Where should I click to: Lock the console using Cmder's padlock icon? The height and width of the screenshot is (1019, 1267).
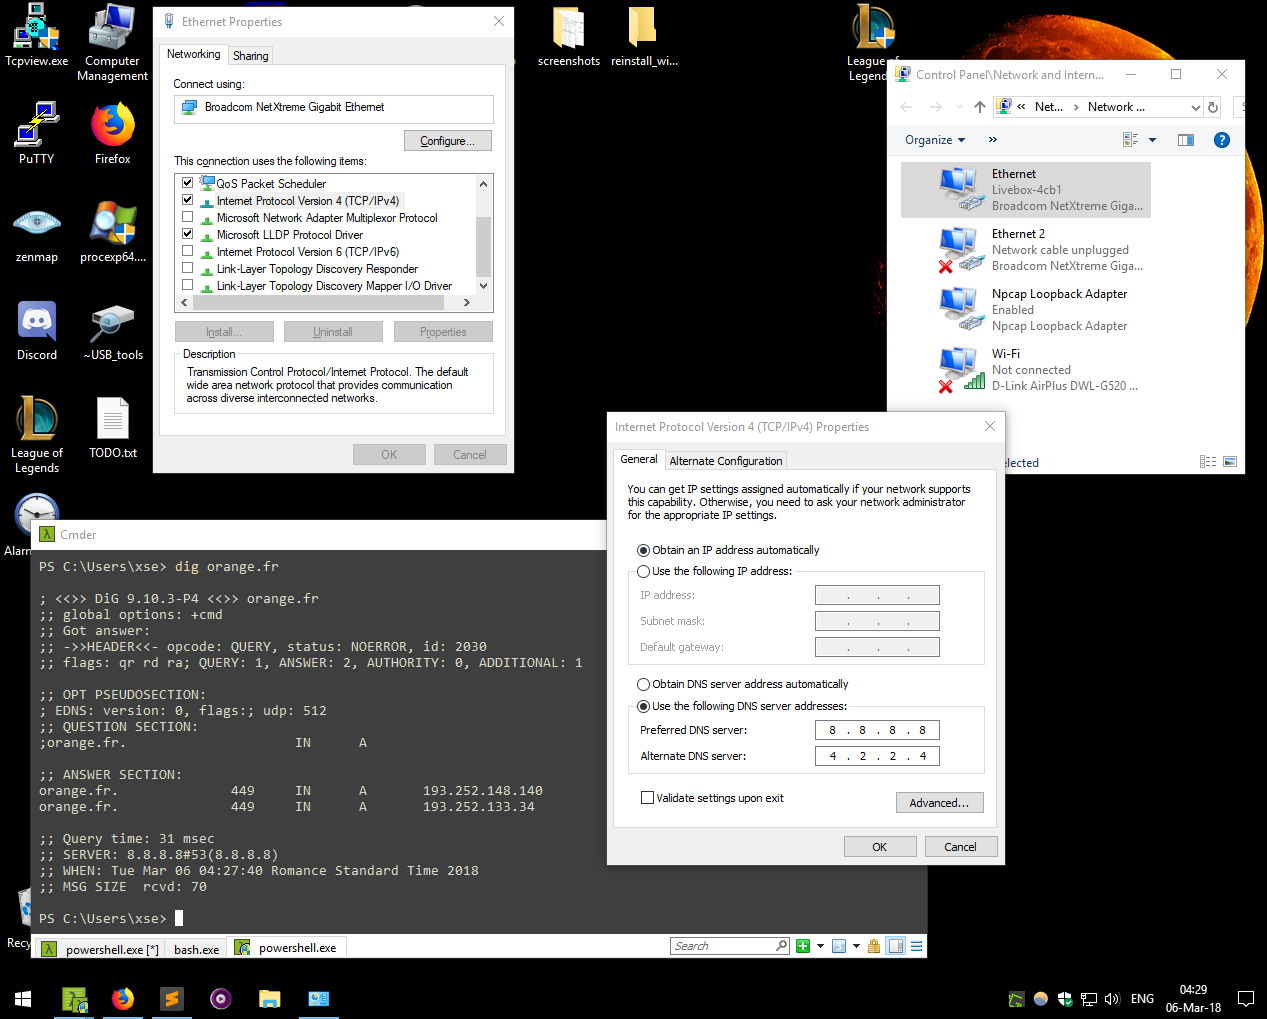874,945
